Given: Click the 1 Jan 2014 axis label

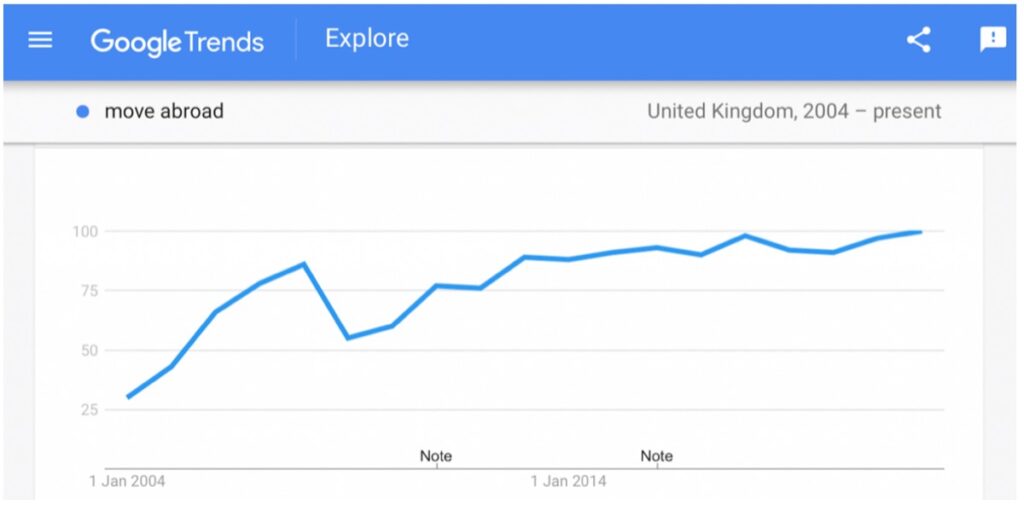Looking at the screenshot, I should [568, 482].
